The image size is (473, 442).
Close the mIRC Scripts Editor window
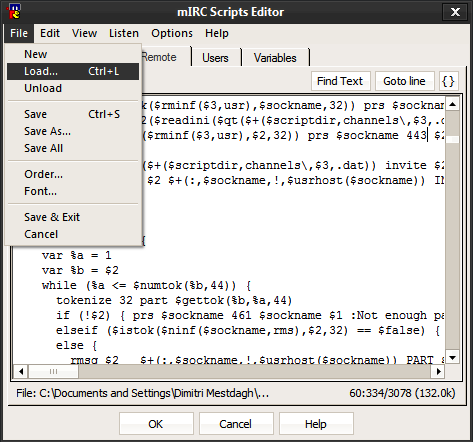(455, 12)
